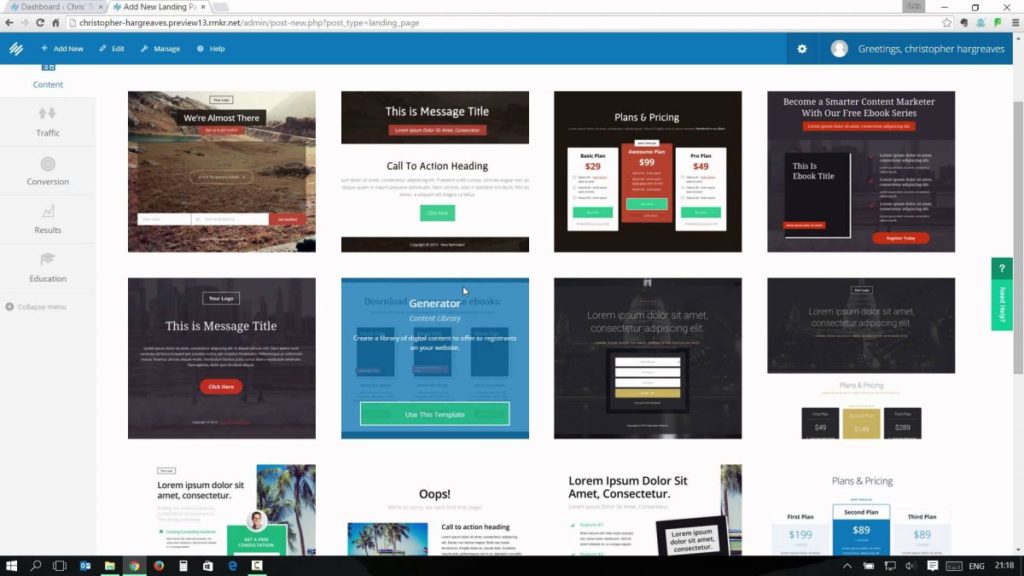Image resolution: width=1024 pixels, height=576 pixels.
Task: Choose the Oops! error page template
Action: [x=435, y=510]
